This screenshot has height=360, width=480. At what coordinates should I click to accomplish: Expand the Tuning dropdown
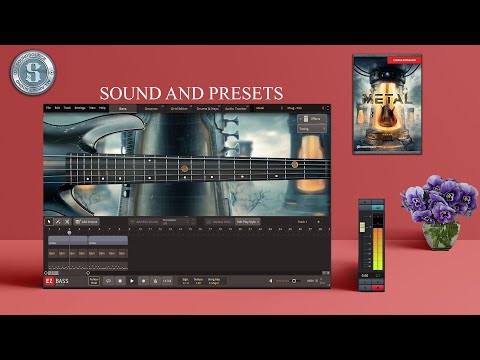(312, 129)
